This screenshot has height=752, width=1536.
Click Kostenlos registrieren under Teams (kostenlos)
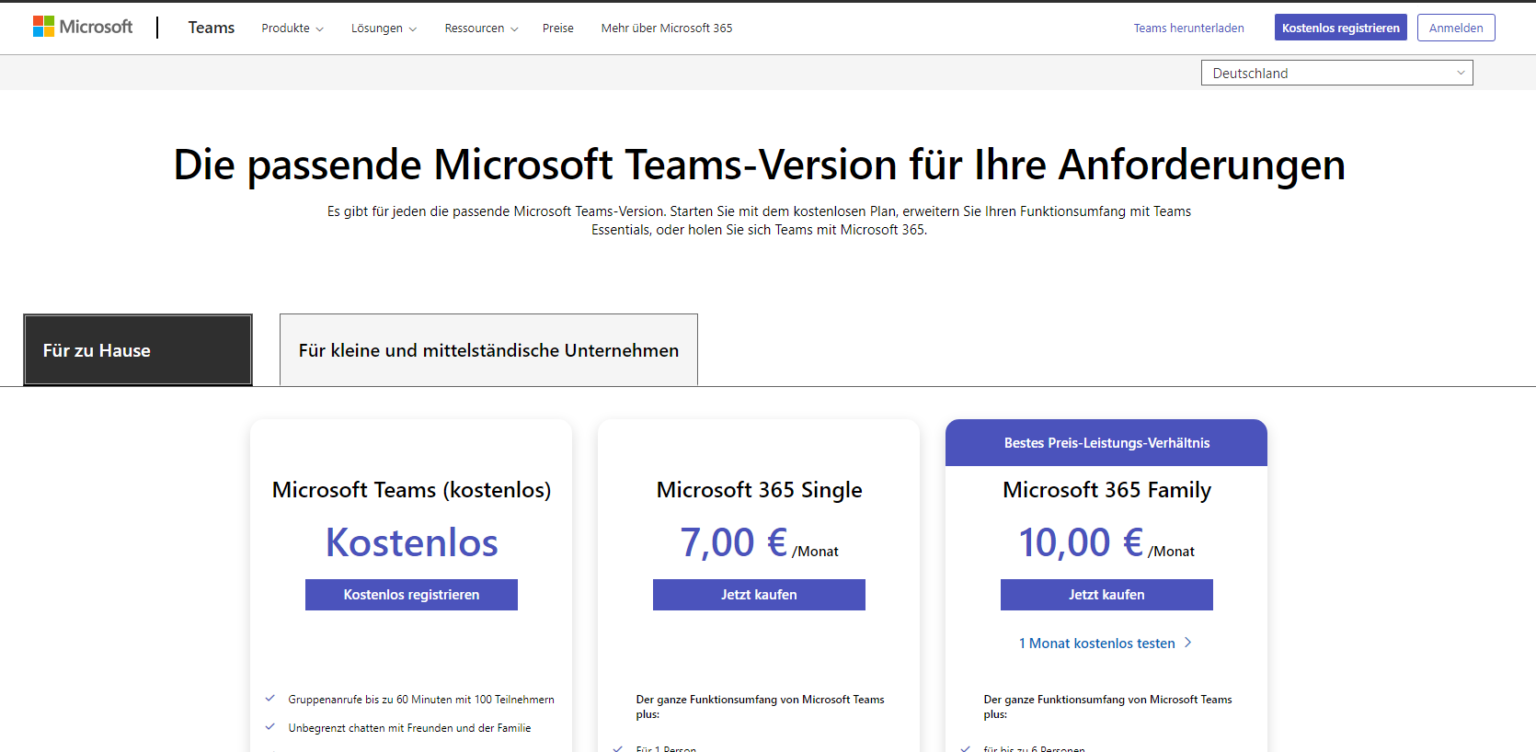pos(411,594)
